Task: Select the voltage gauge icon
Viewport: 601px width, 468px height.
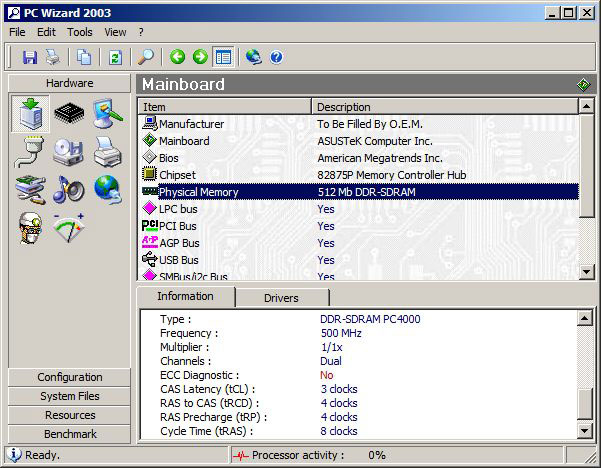Action: tap(69, 228)
